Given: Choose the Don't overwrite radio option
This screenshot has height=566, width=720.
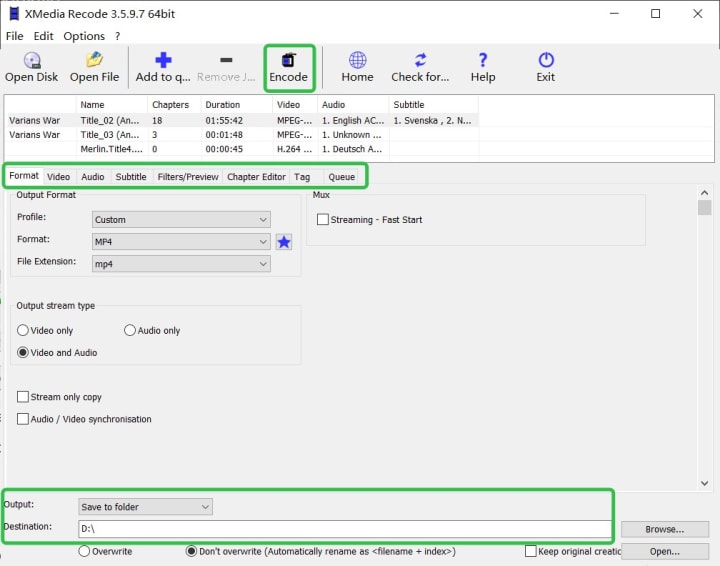Looking at the screenshot, I should pos(191,551).
